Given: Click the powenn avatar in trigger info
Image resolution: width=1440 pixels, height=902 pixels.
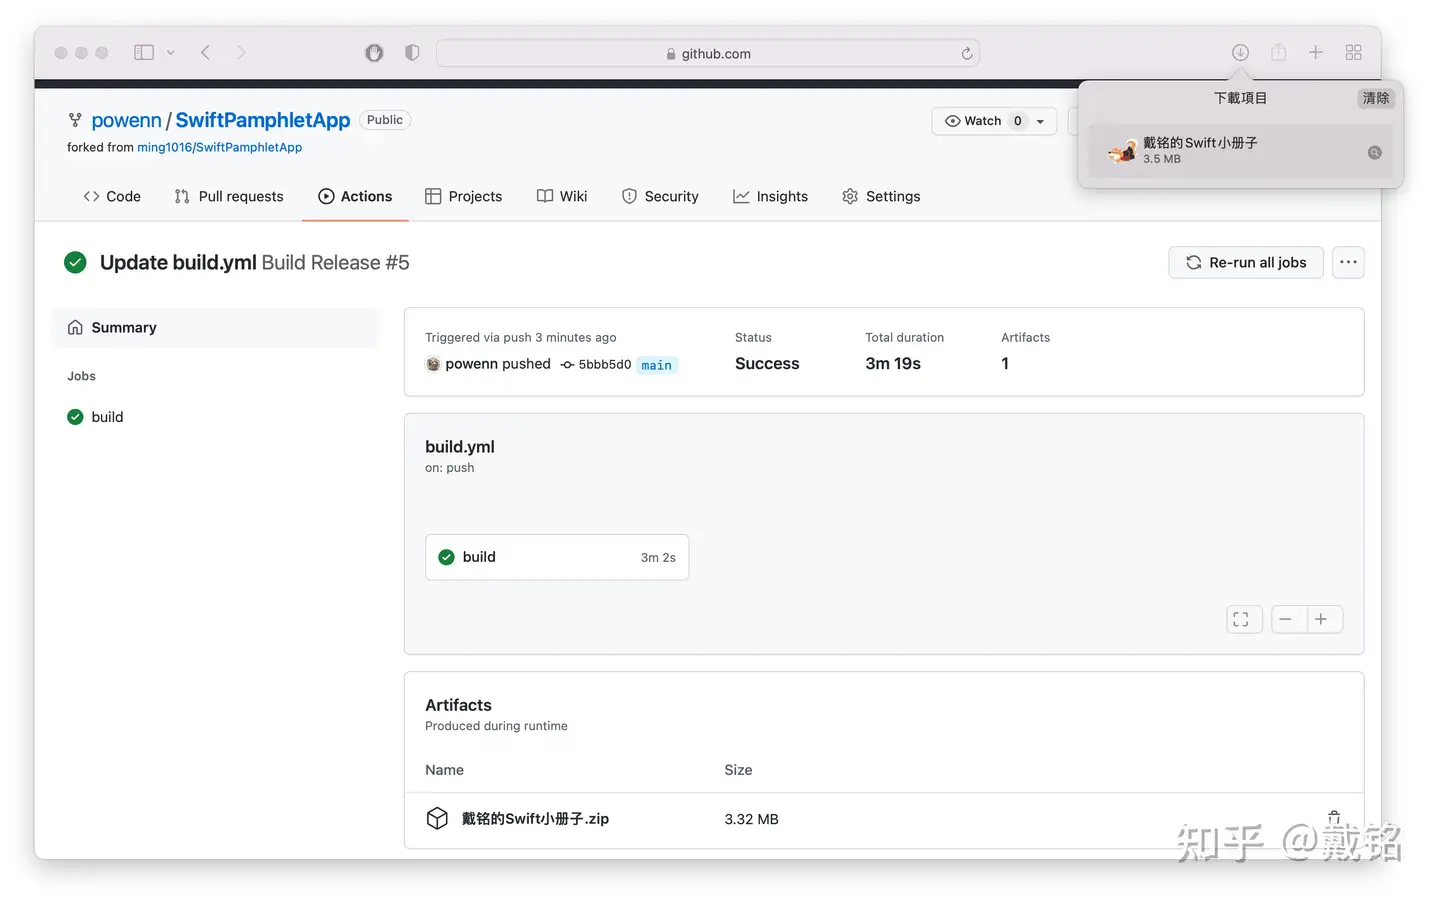Looking at the screenshot, I should pos(433,364).
